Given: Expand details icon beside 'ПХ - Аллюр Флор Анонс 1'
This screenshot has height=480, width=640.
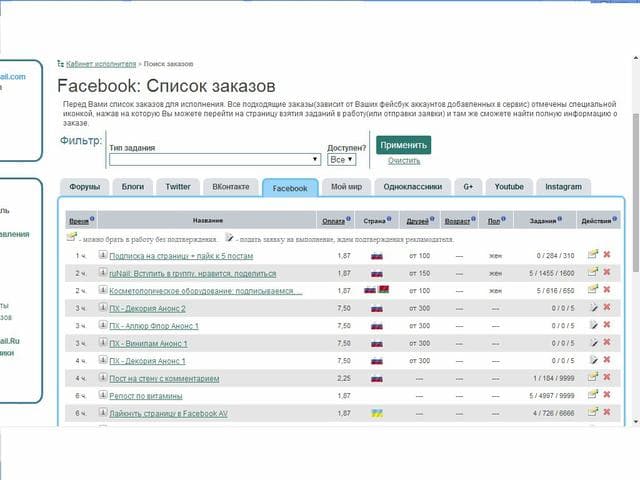Looking at the screenshot, I should (x=103, y=325).
